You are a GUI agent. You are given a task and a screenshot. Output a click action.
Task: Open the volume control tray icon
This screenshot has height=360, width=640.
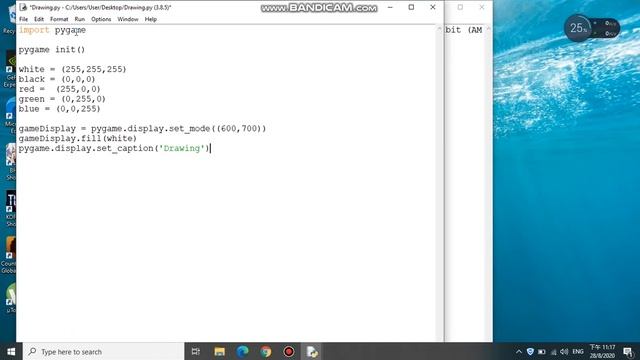tap(564, 352)
